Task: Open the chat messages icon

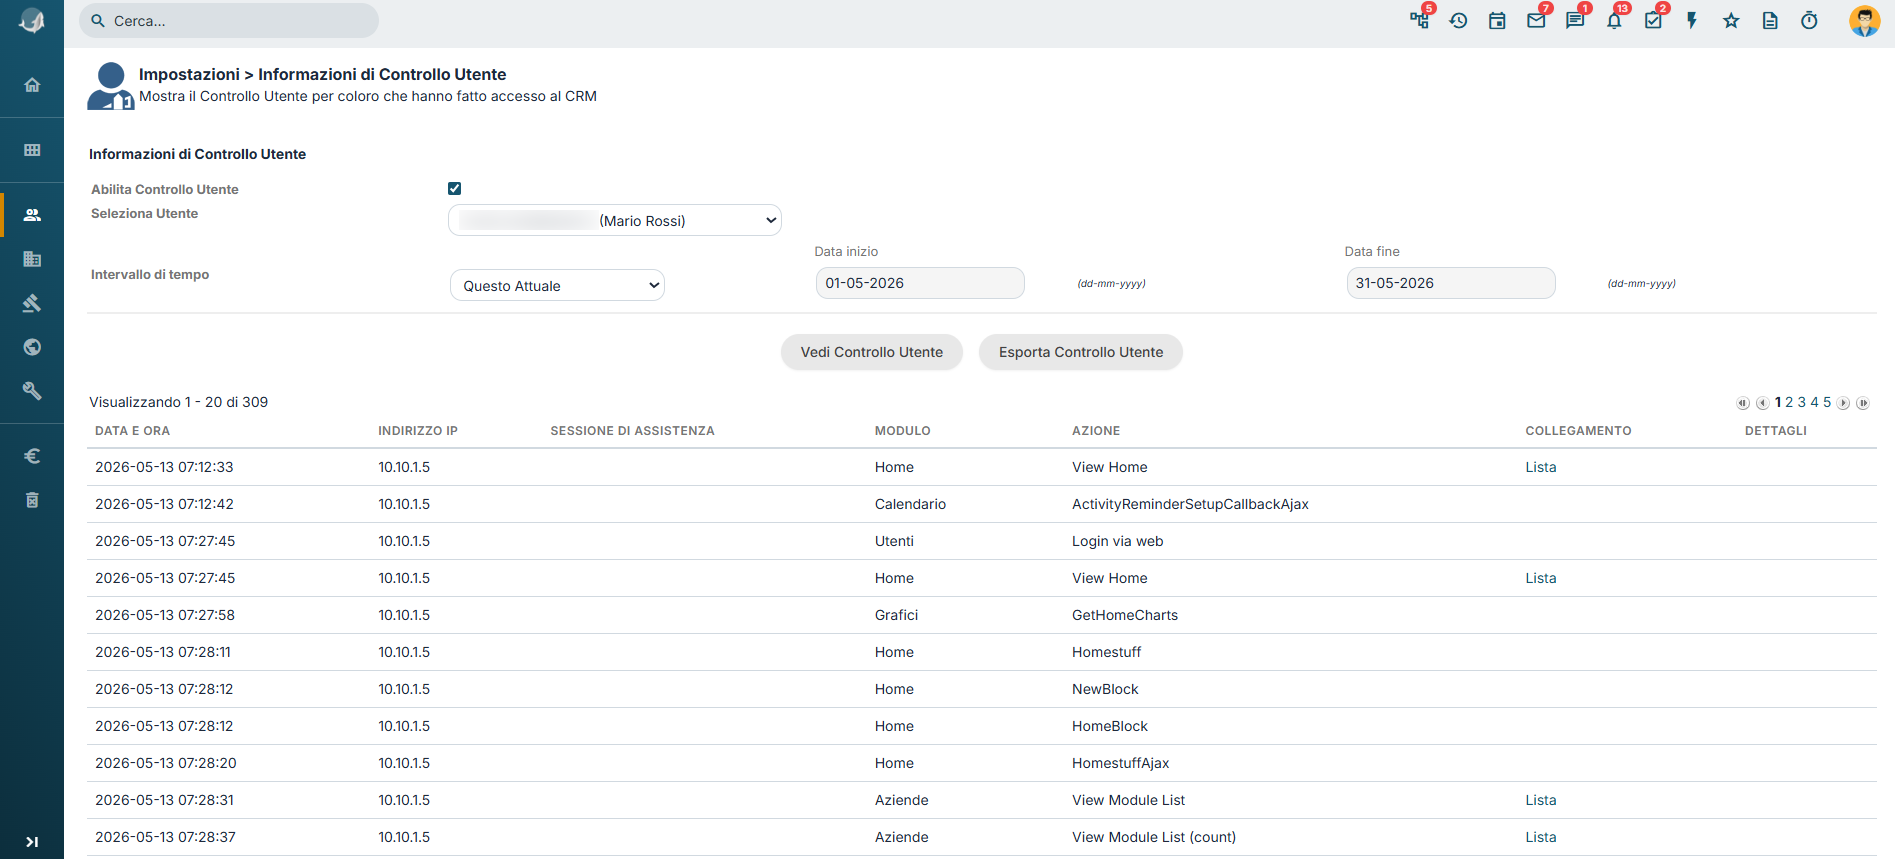Action: tap(1575, 21)
